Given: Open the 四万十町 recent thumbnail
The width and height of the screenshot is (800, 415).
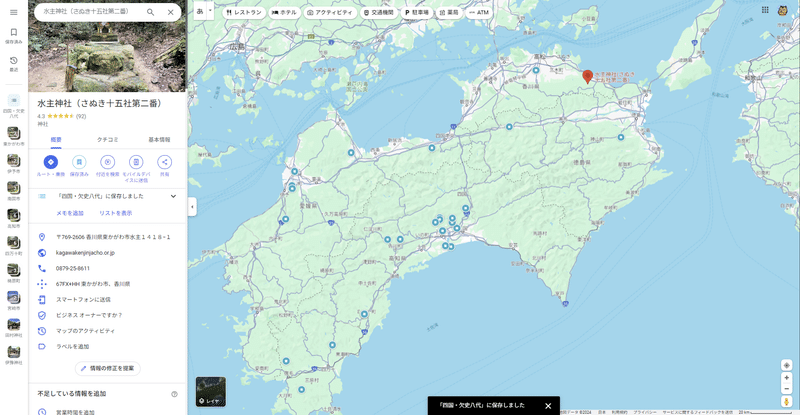Looking at the screenshot, I should pyautogui.click(x=14, y=246).
